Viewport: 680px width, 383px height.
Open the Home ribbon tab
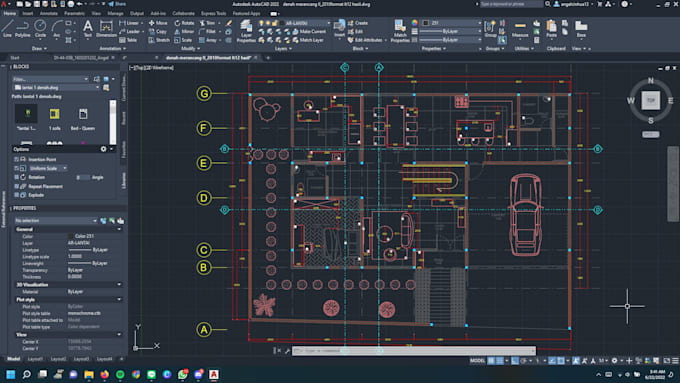point(9,13)
